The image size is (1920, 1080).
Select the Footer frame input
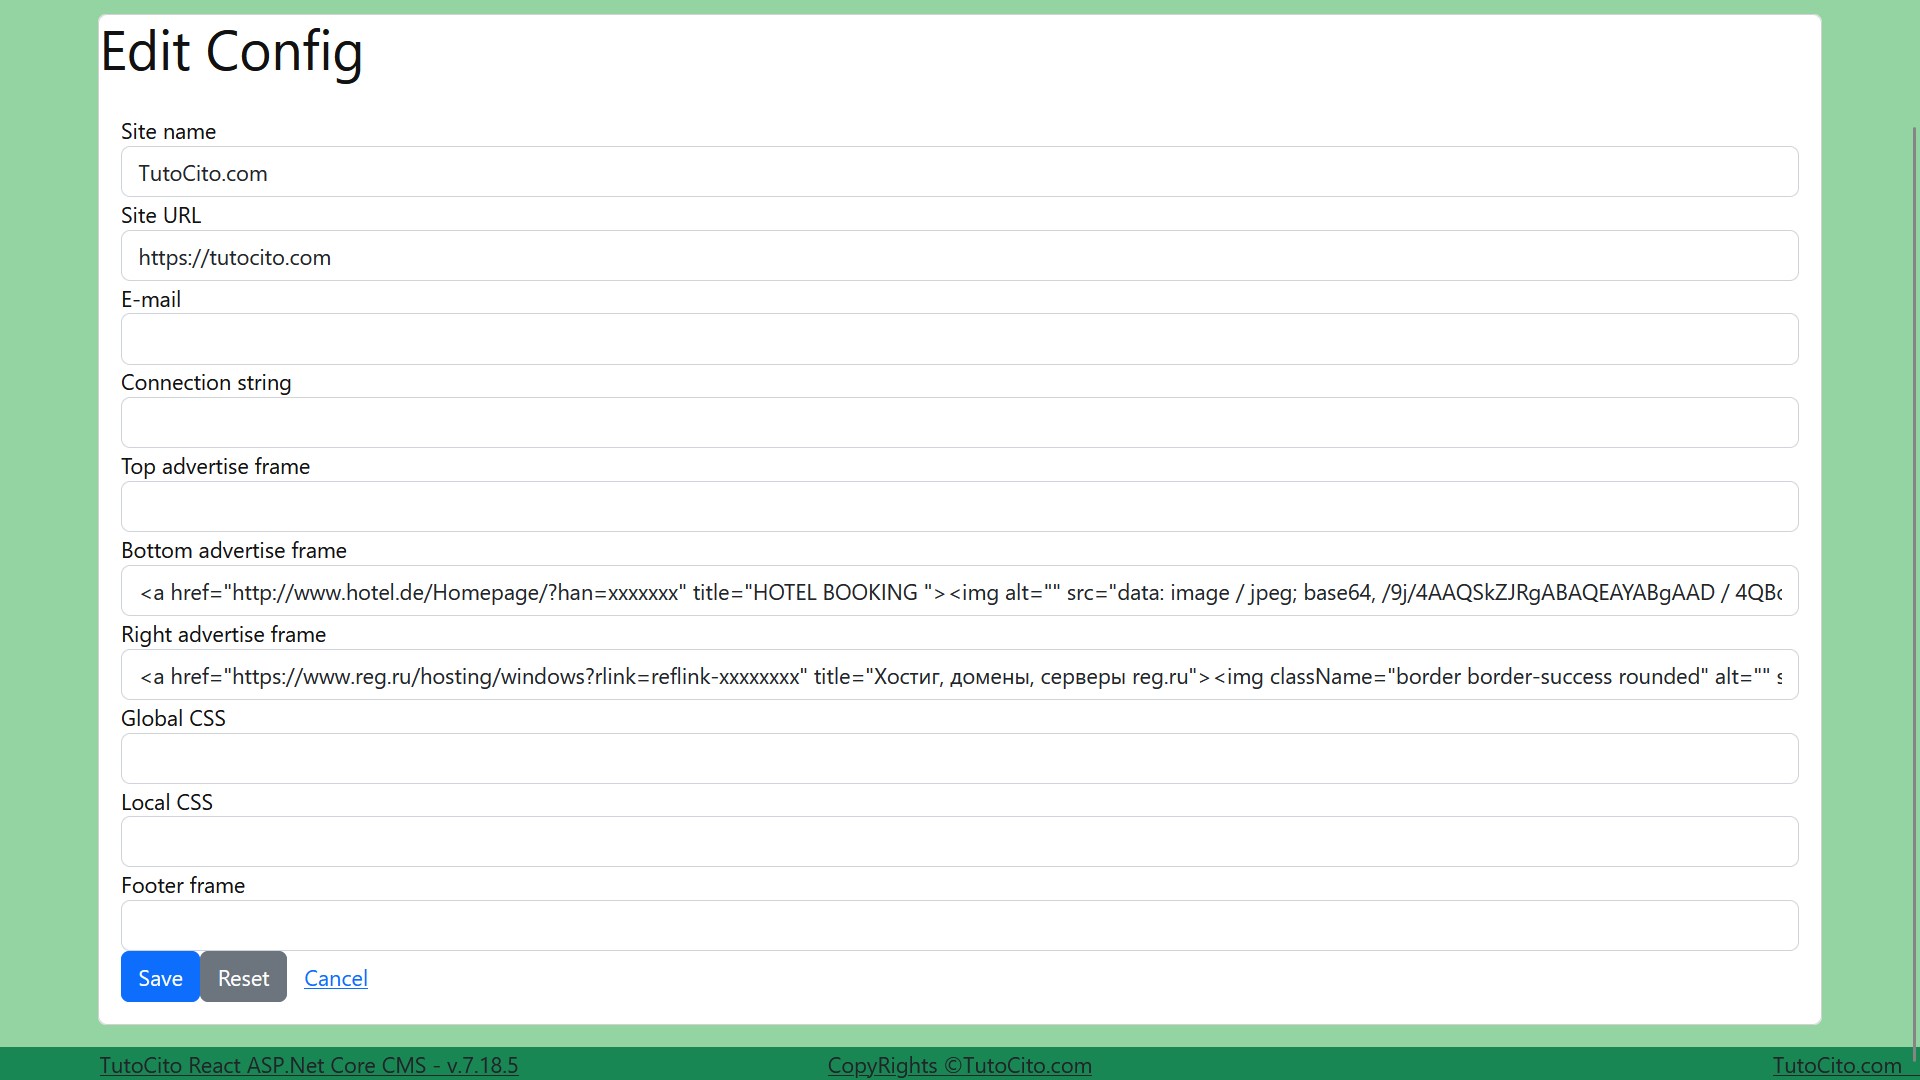[959, 926]
